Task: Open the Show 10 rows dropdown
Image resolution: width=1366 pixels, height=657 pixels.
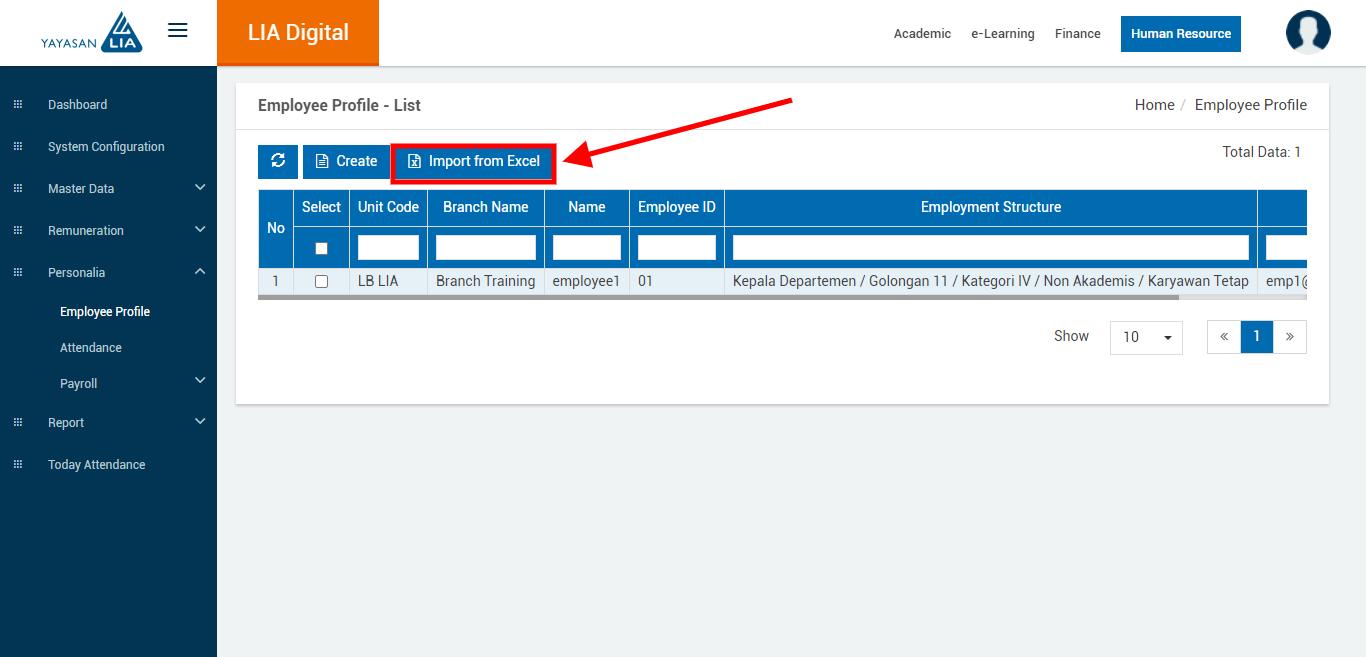Action: click(1146, 337)
